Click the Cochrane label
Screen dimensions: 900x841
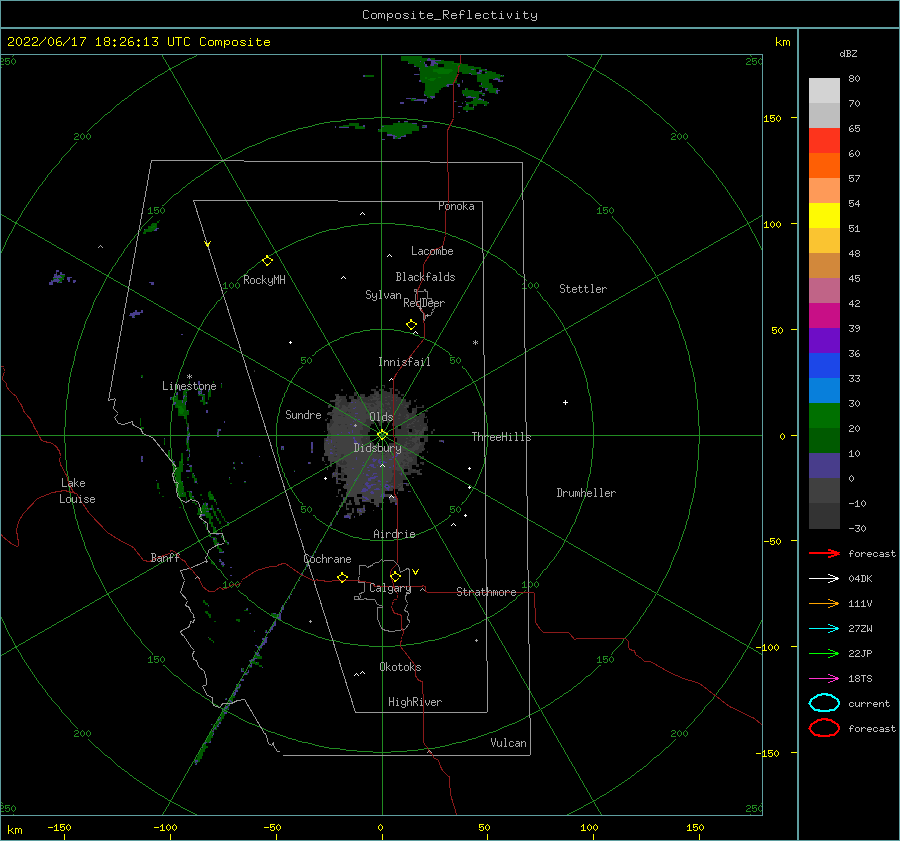(327, 559)
